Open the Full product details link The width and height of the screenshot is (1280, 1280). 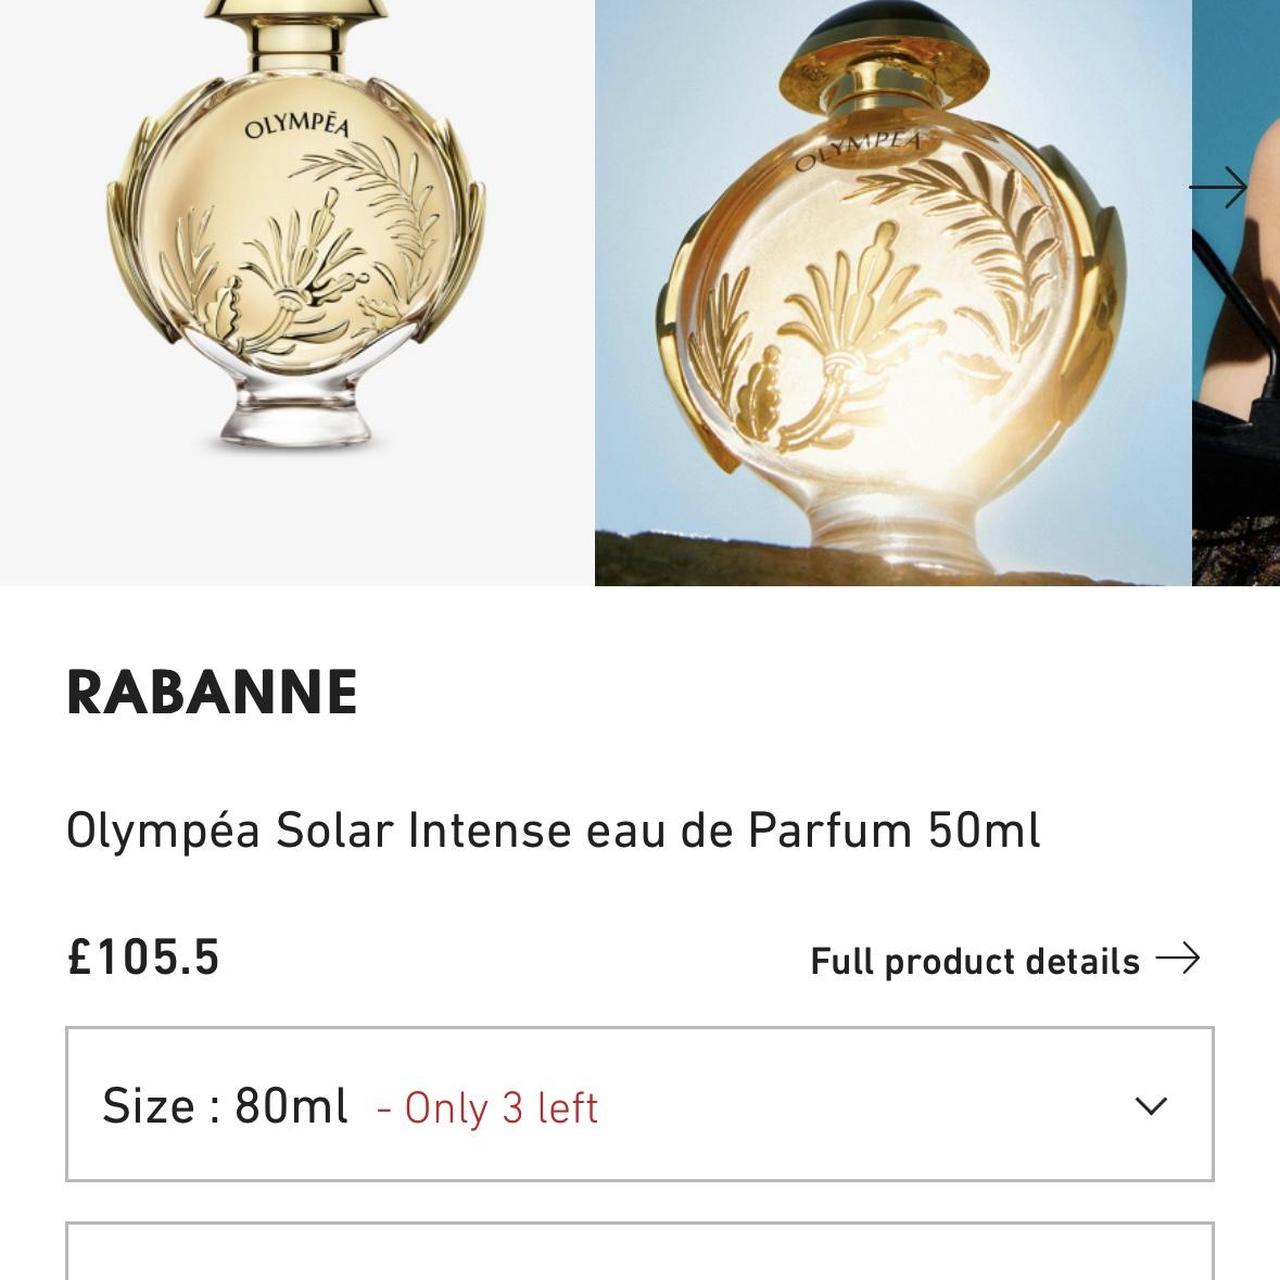pyautogui.click(x=1005, y=960)
